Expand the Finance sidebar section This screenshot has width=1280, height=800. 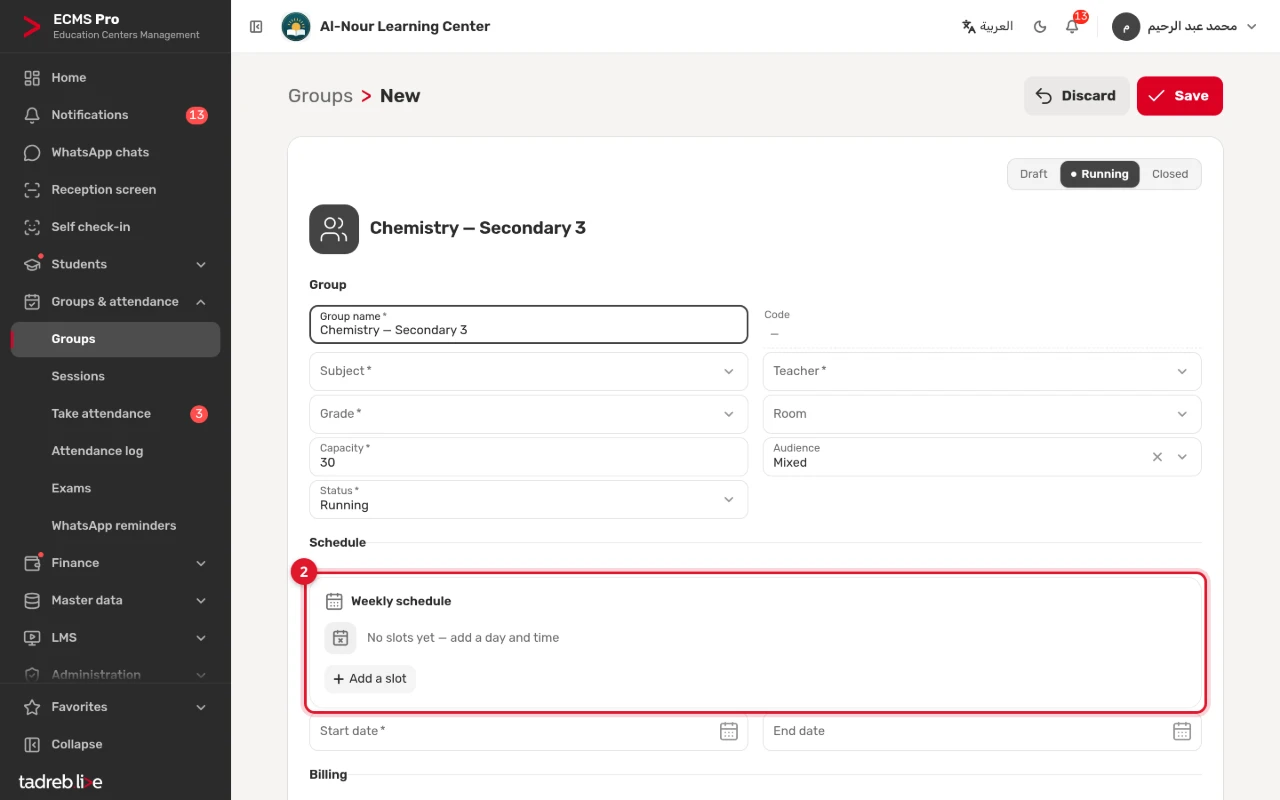pyautogui.click(x=115, y=563)
